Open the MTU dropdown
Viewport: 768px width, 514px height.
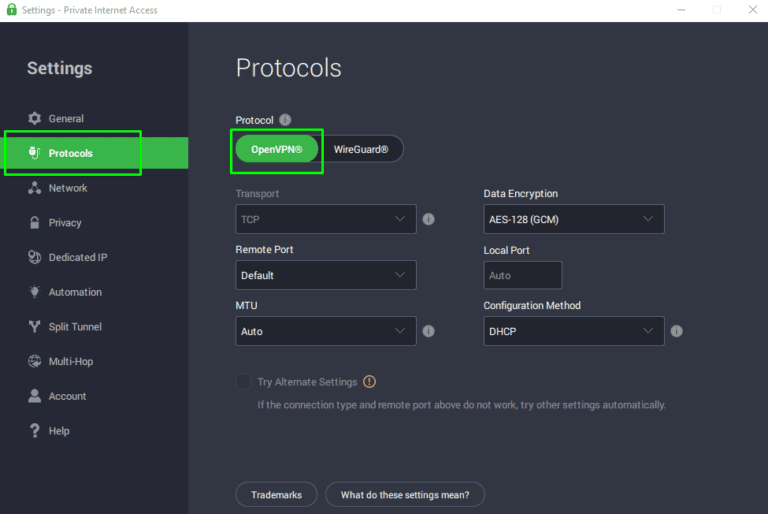coord(325,331)
